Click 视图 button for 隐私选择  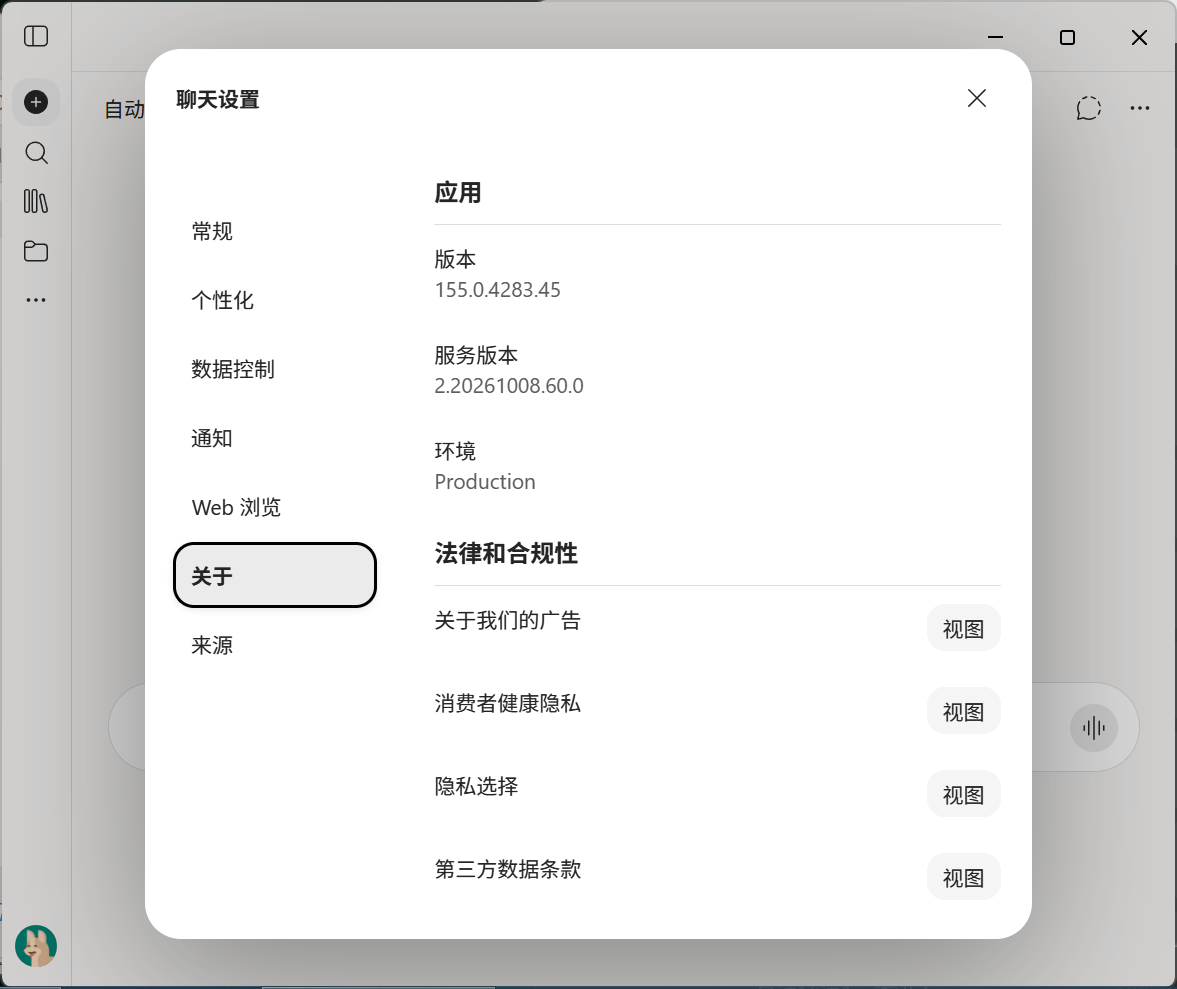(x=964, y=794)
